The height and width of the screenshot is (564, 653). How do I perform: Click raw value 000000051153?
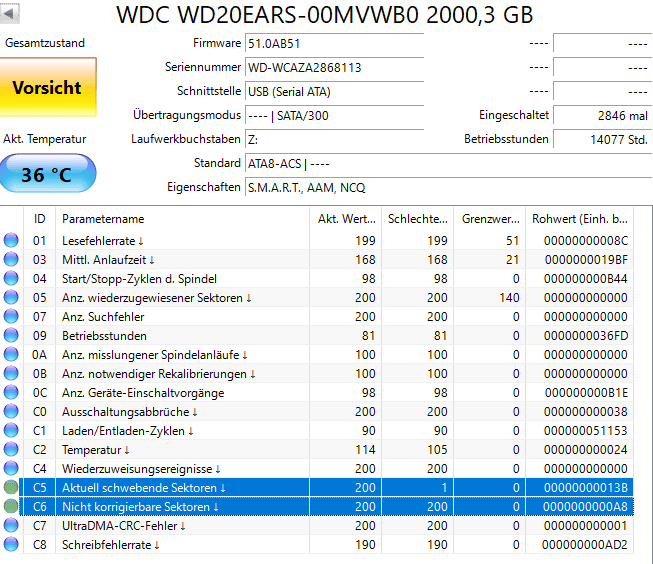[586, 431]
